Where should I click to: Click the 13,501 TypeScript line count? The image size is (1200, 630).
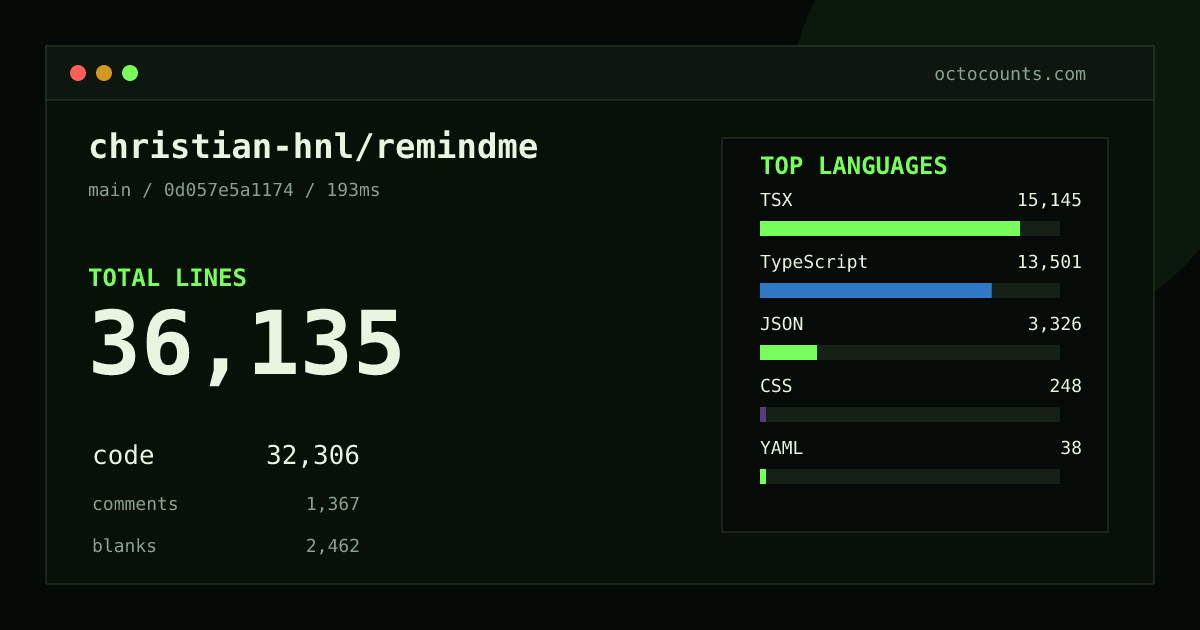click(1049, 262)
